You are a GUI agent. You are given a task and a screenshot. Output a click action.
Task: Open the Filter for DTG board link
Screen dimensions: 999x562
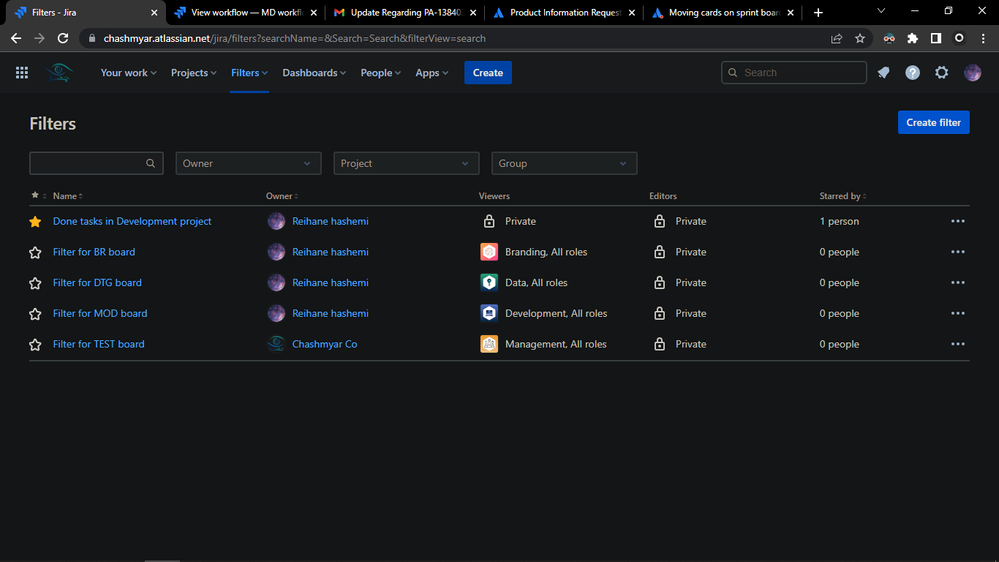point(97,282)
